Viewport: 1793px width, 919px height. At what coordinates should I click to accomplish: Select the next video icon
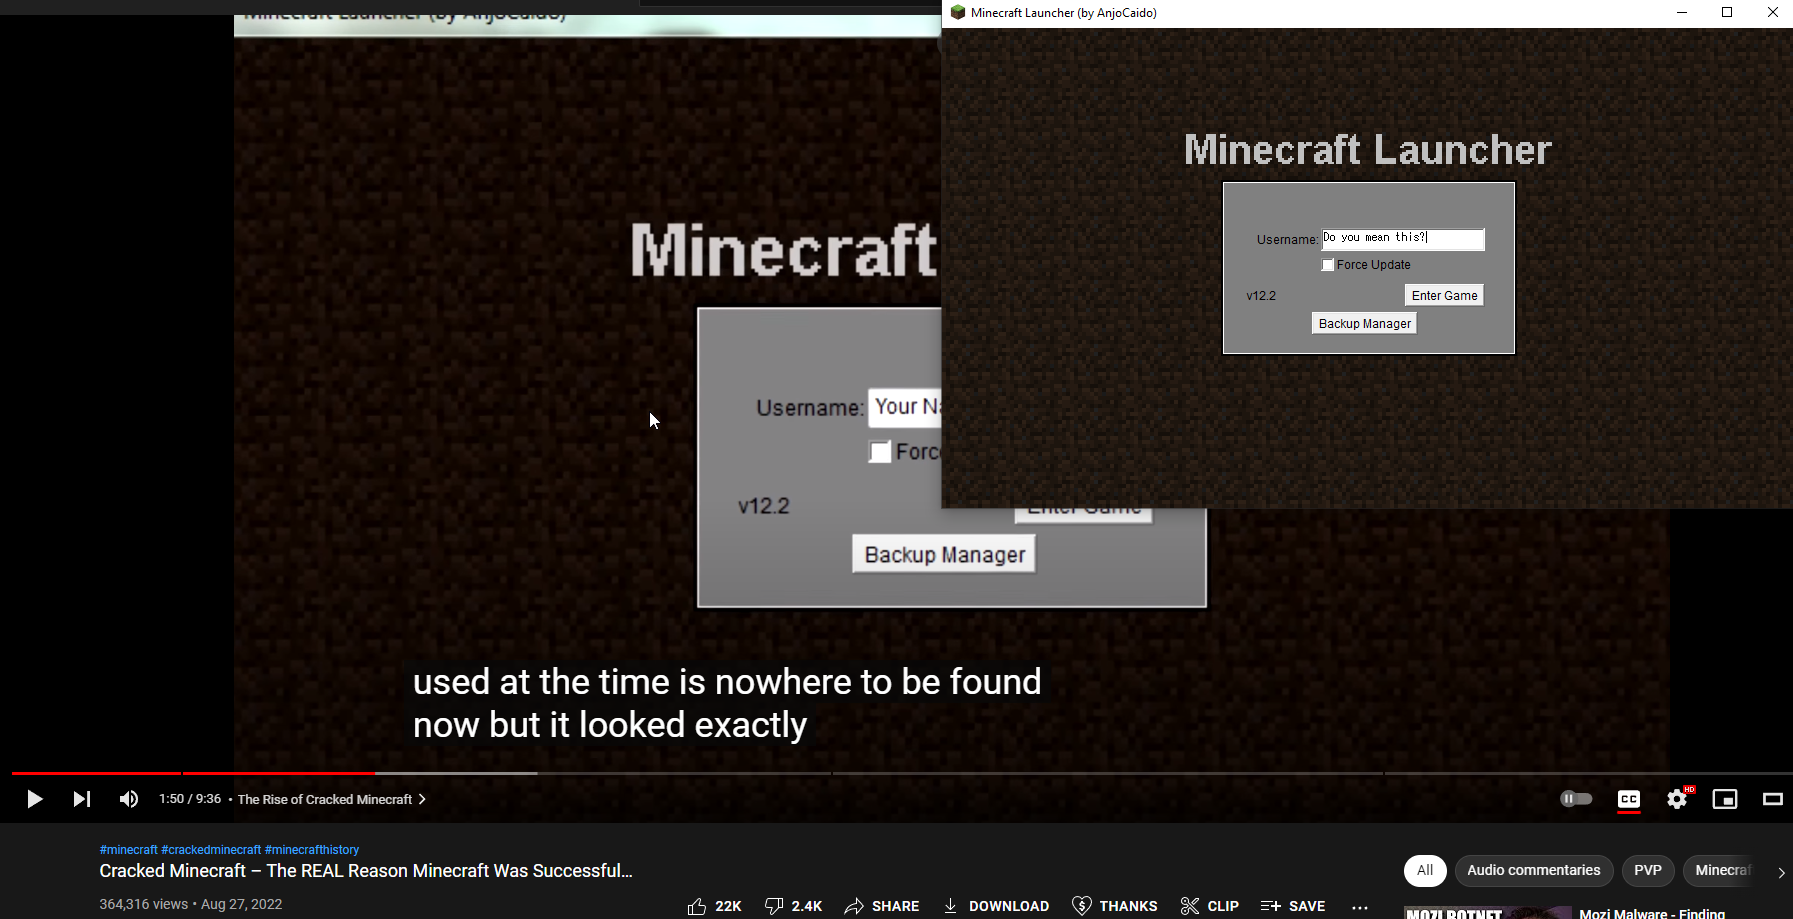(x=81, y=799)
